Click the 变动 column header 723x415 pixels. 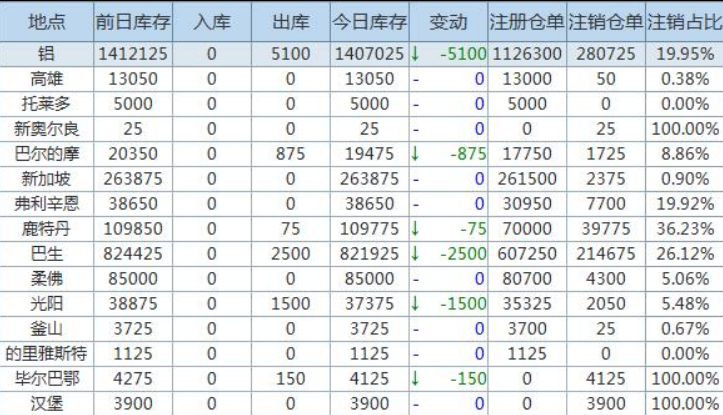click(x=448, y=21)
